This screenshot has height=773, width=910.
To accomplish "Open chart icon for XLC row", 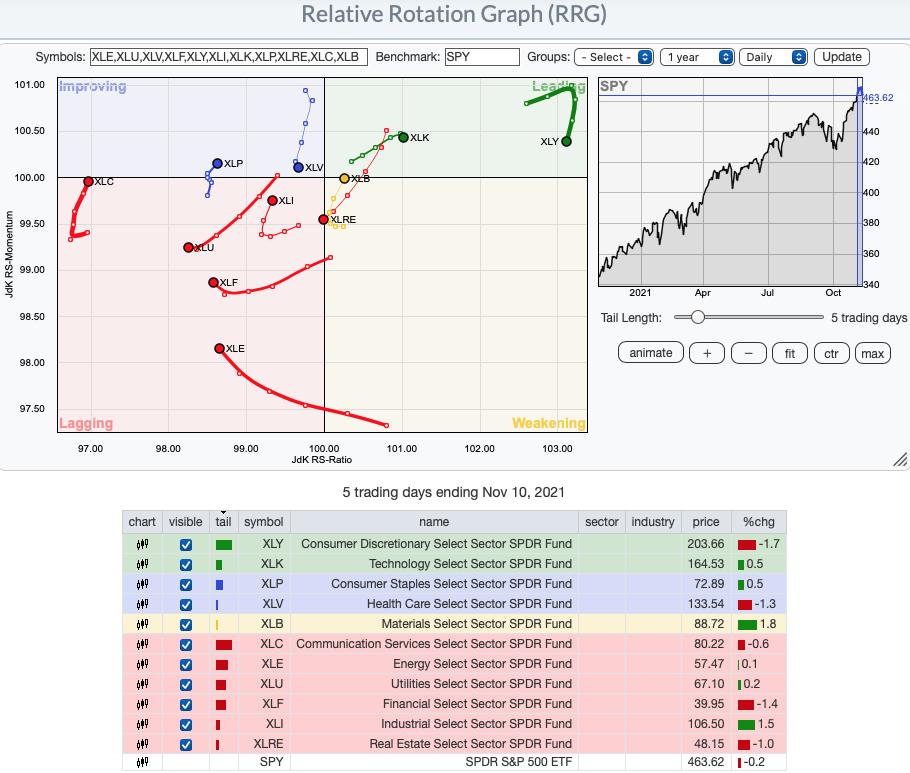I will click(x=142, y=644).
